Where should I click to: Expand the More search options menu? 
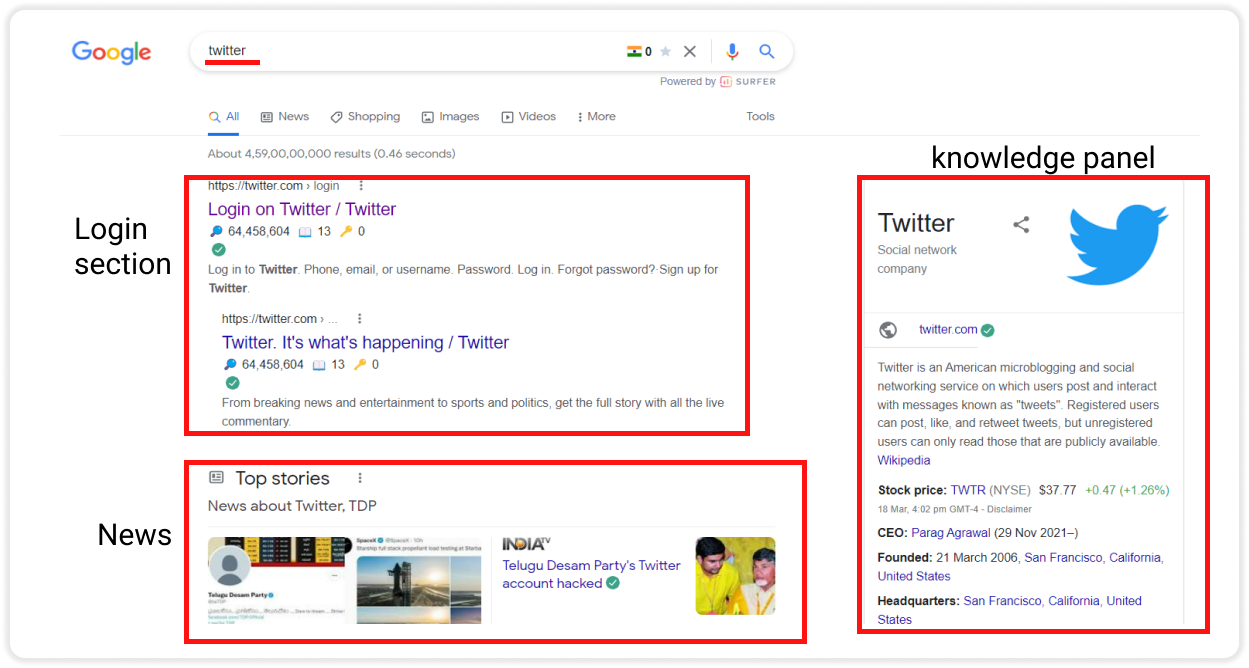596,117
